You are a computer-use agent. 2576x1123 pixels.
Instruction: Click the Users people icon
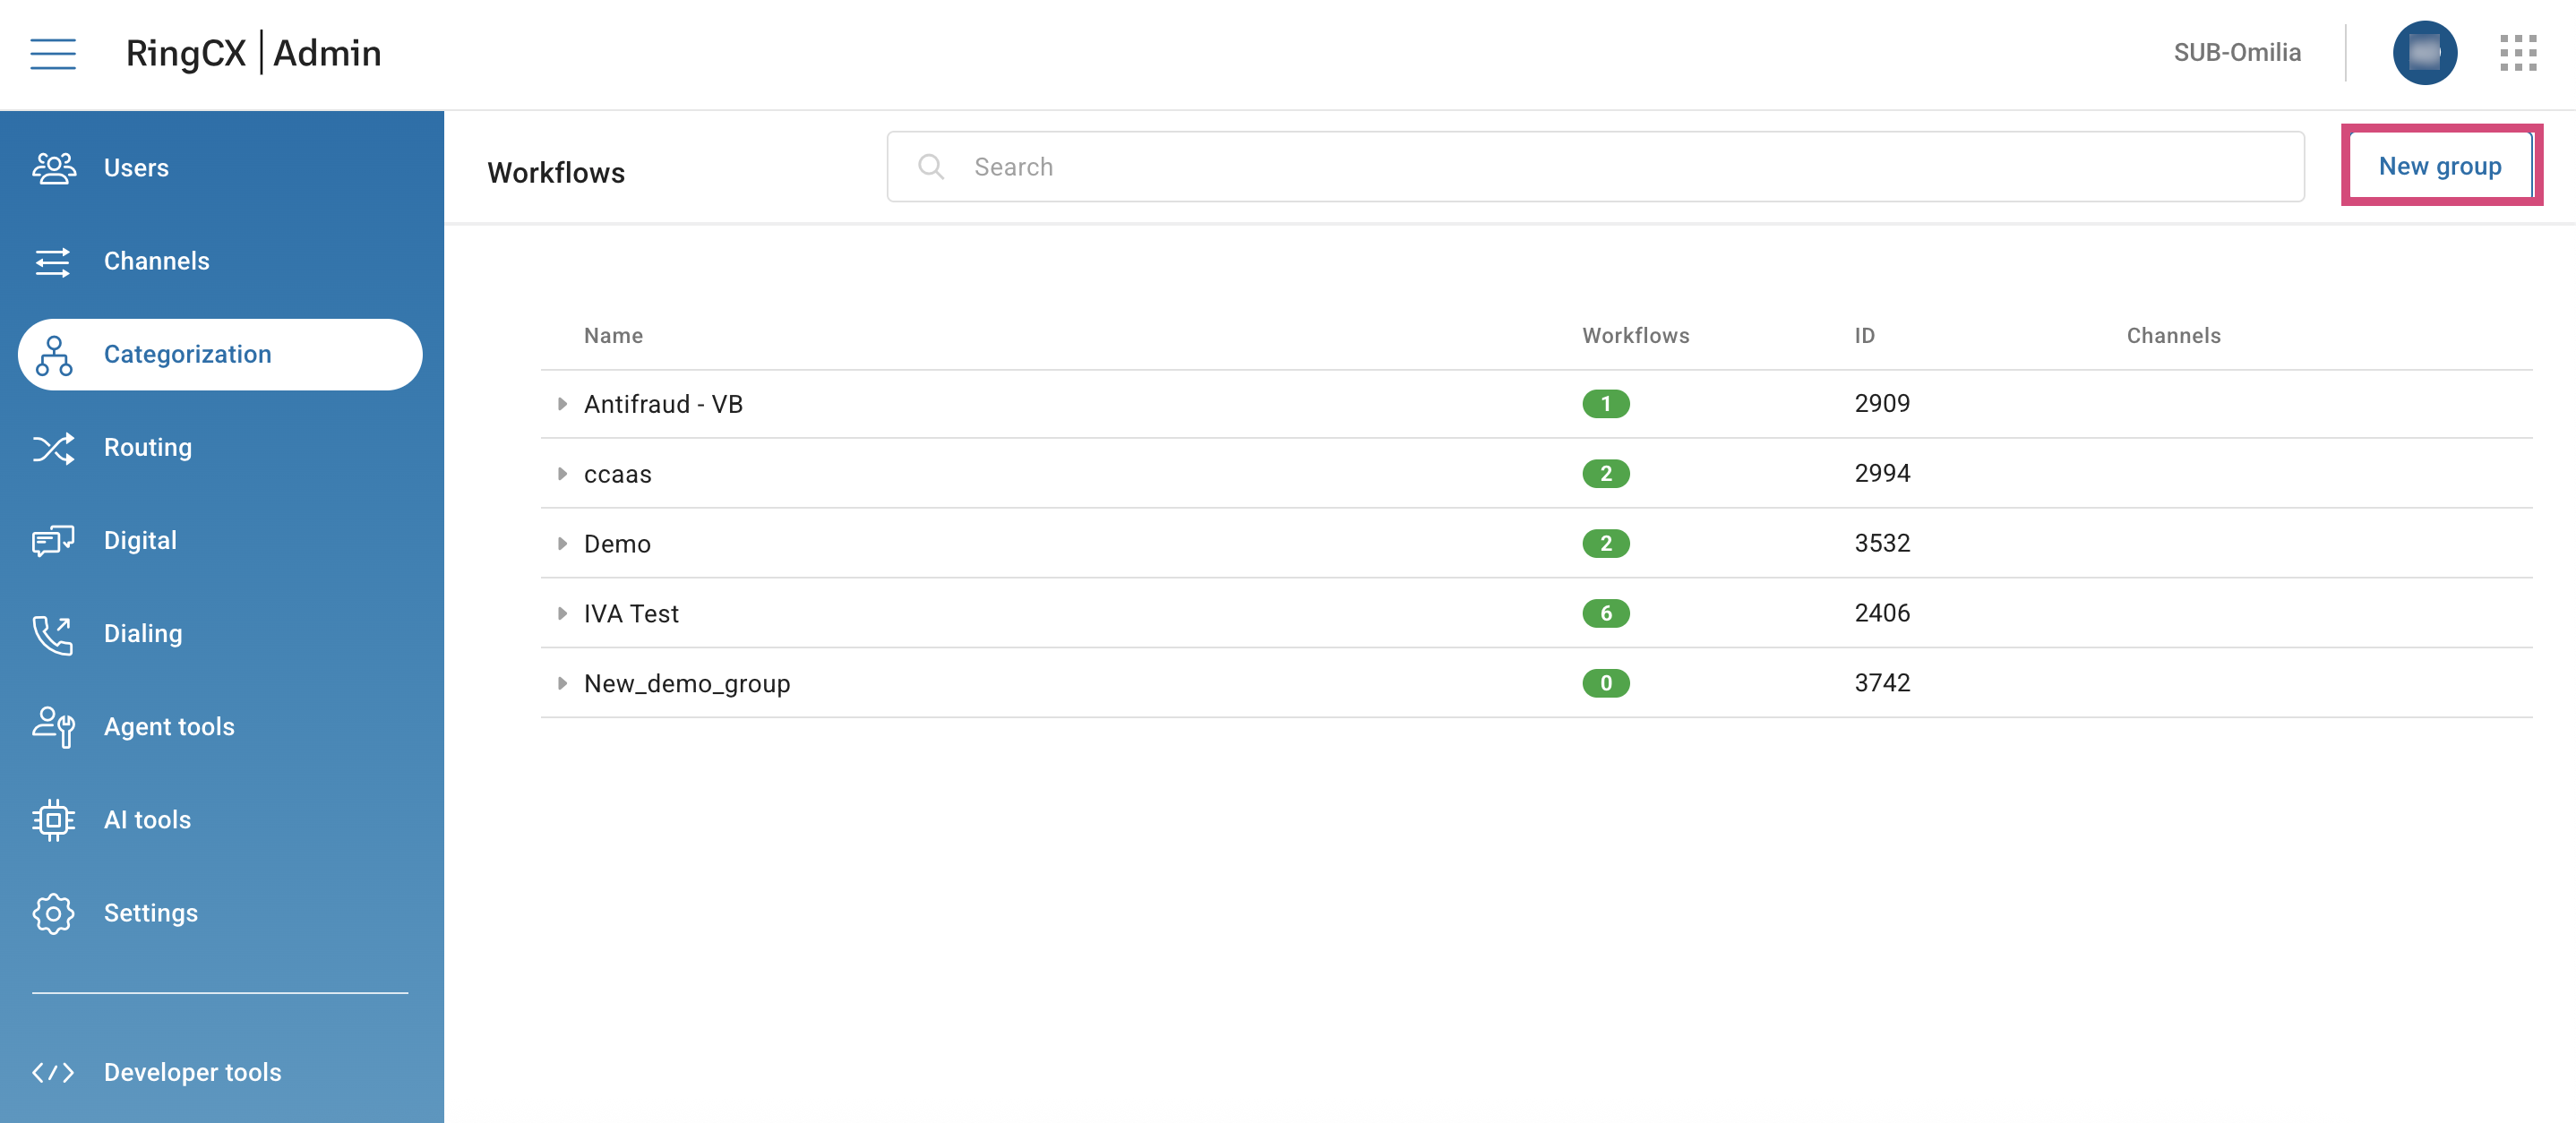53,168
